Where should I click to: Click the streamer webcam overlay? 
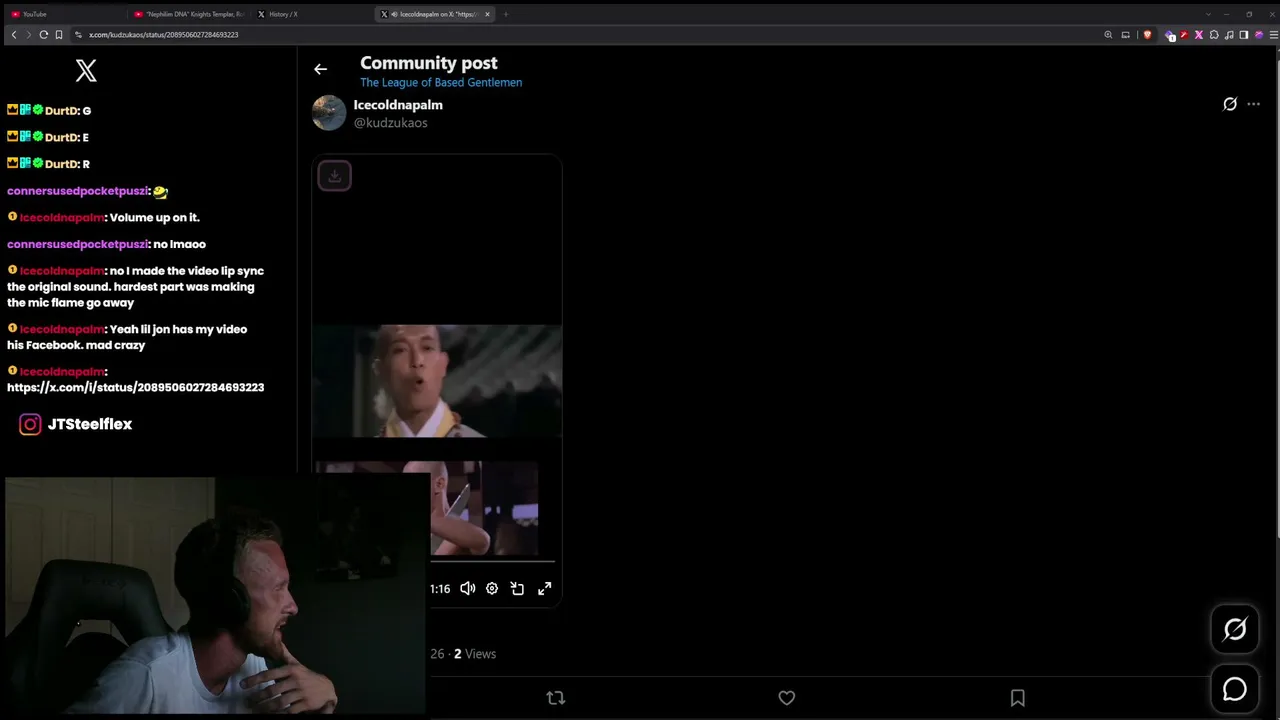(217, 596)
